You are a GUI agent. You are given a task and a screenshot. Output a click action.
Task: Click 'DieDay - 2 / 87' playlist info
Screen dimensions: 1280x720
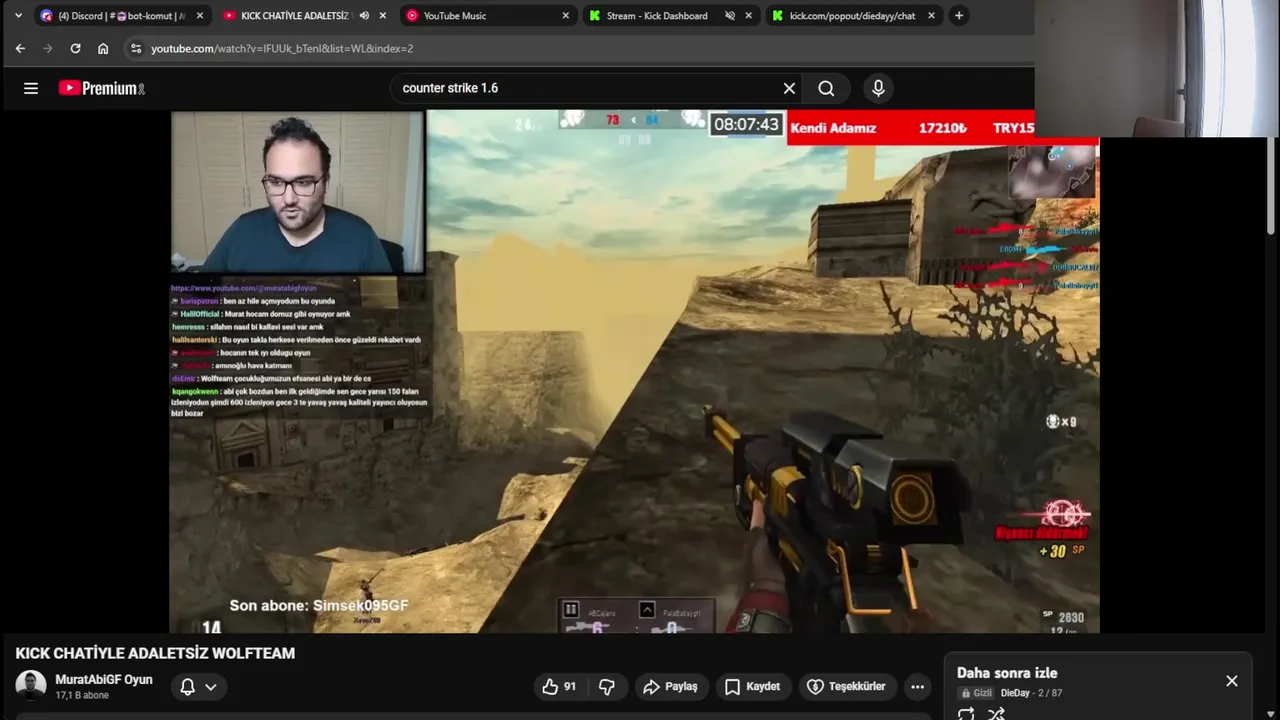1031,693
